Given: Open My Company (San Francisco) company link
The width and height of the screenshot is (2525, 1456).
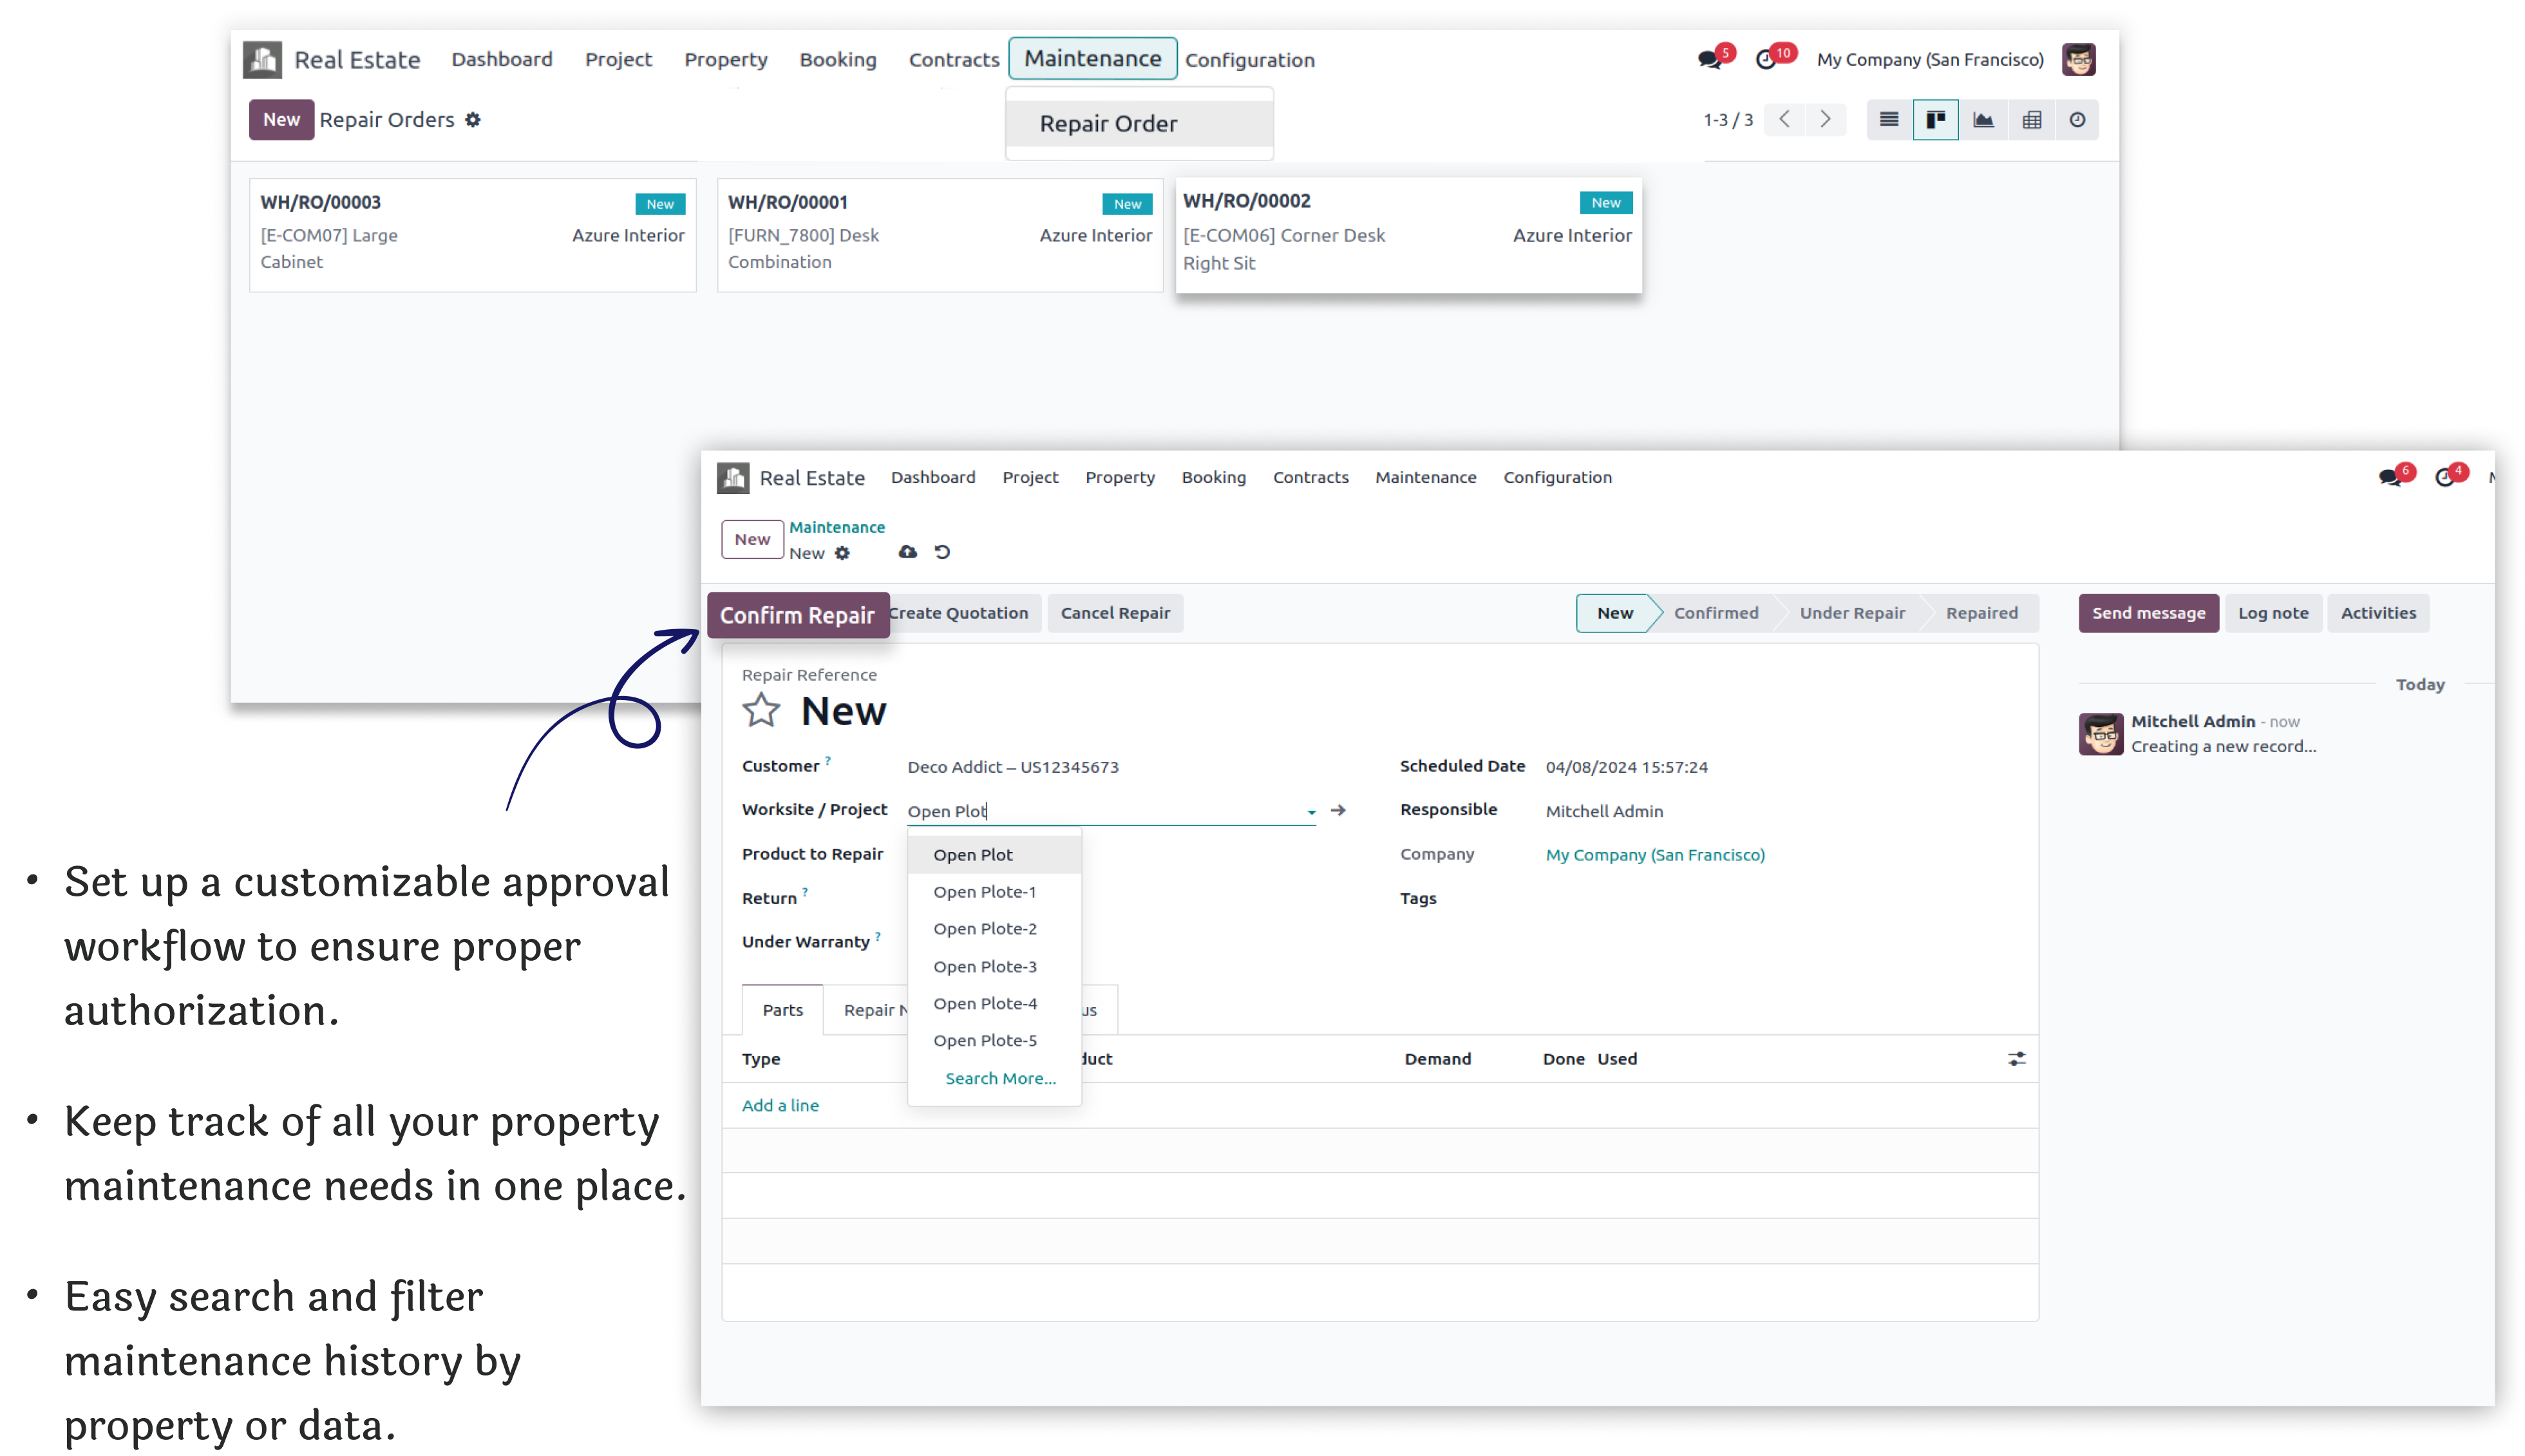Looking at the screenshot, I should point(1655,855).
